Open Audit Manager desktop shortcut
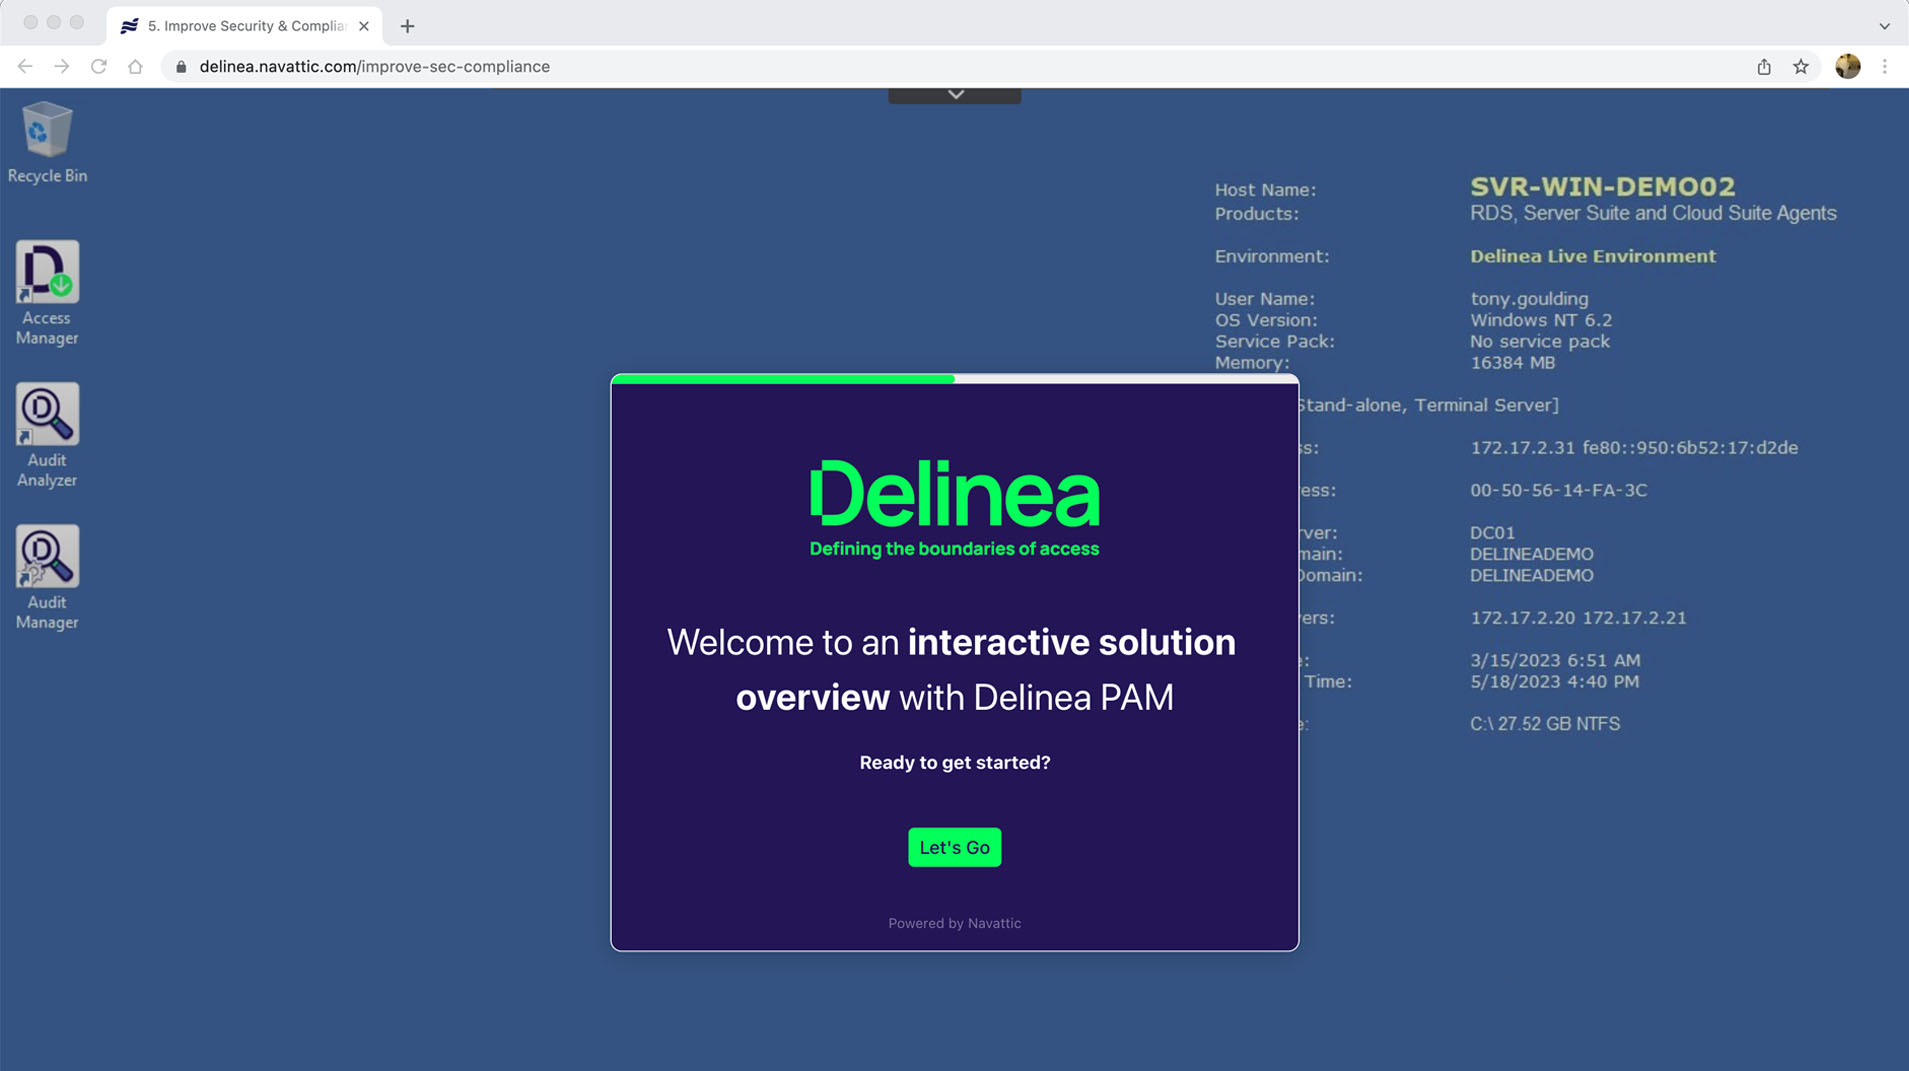The height and width of the screenshot is (1071, 1909). click(47, 577)
